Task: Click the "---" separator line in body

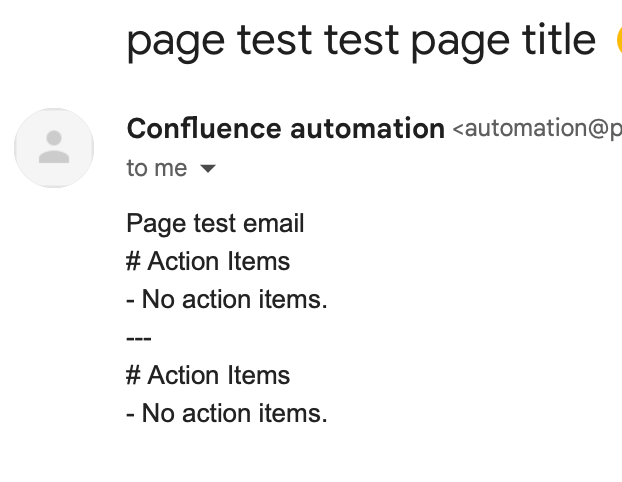Action: click(x=139, y=337)
